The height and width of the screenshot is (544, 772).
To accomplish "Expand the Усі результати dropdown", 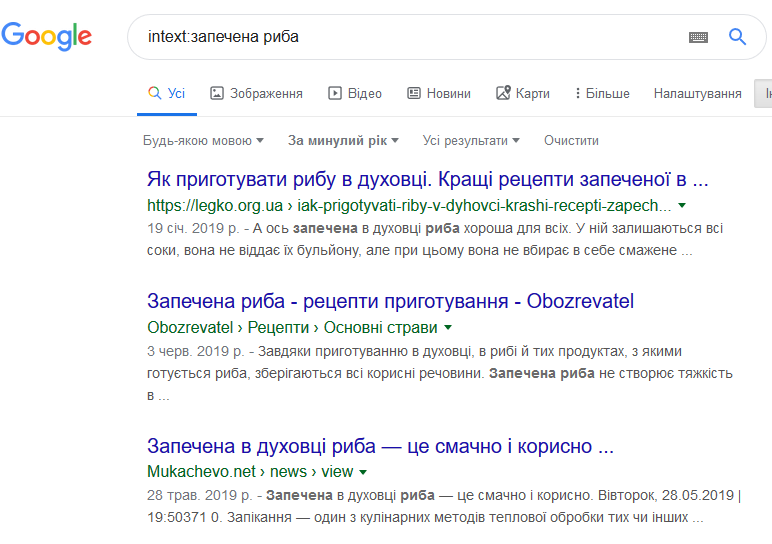I will (471, 141).
